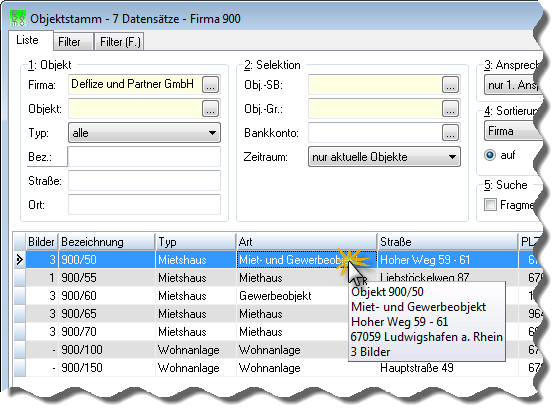Open Objekt lookup ellipsis button

pos(210,109)
